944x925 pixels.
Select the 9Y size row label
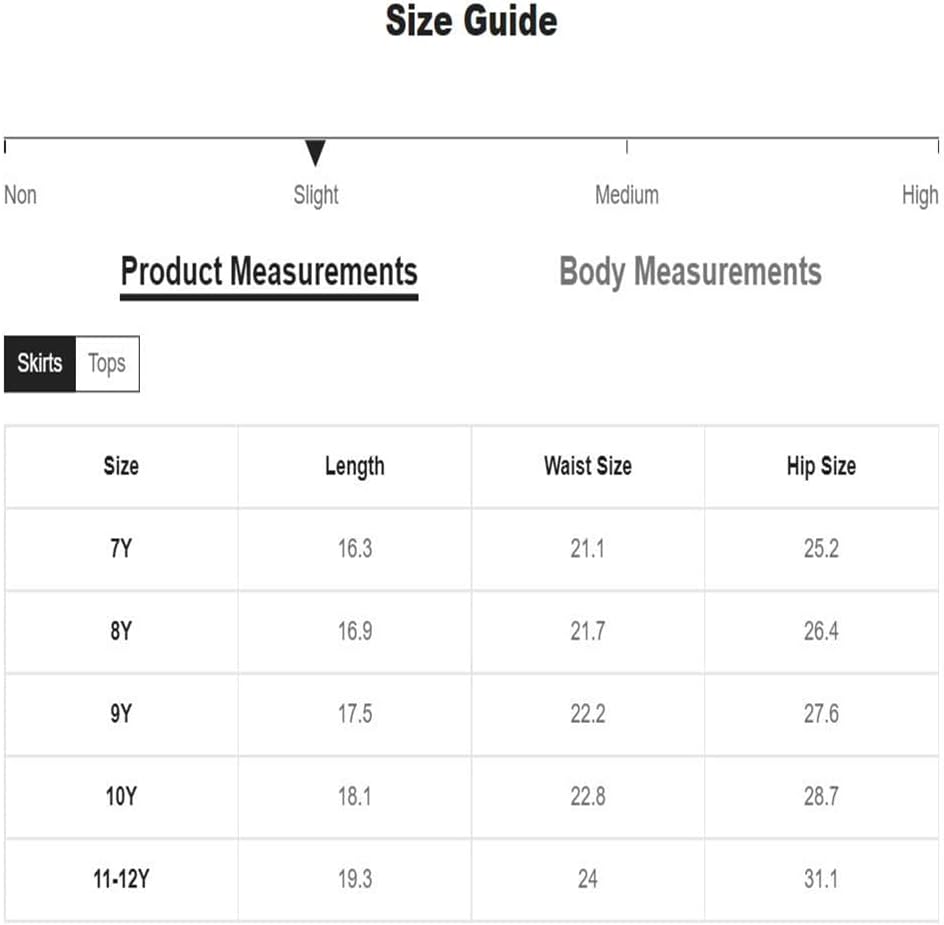coord(121,714)
